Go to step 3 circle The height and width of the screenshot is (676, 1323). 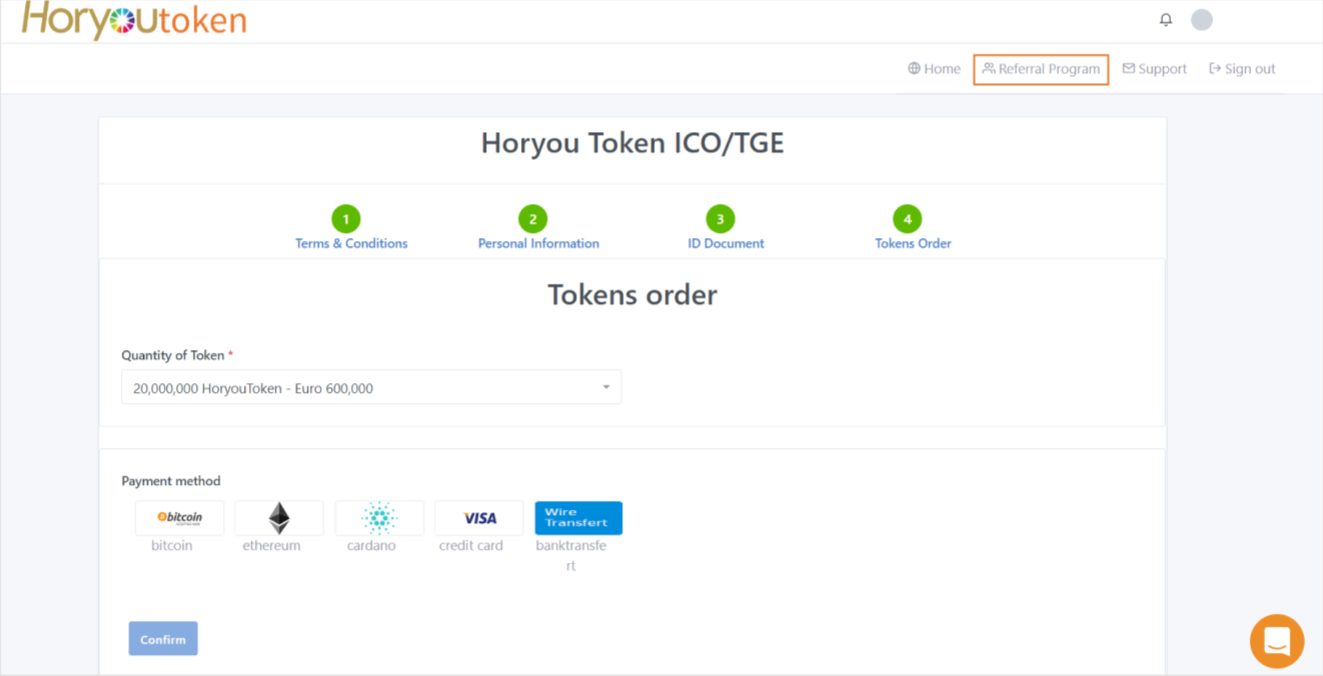[720, 219]
